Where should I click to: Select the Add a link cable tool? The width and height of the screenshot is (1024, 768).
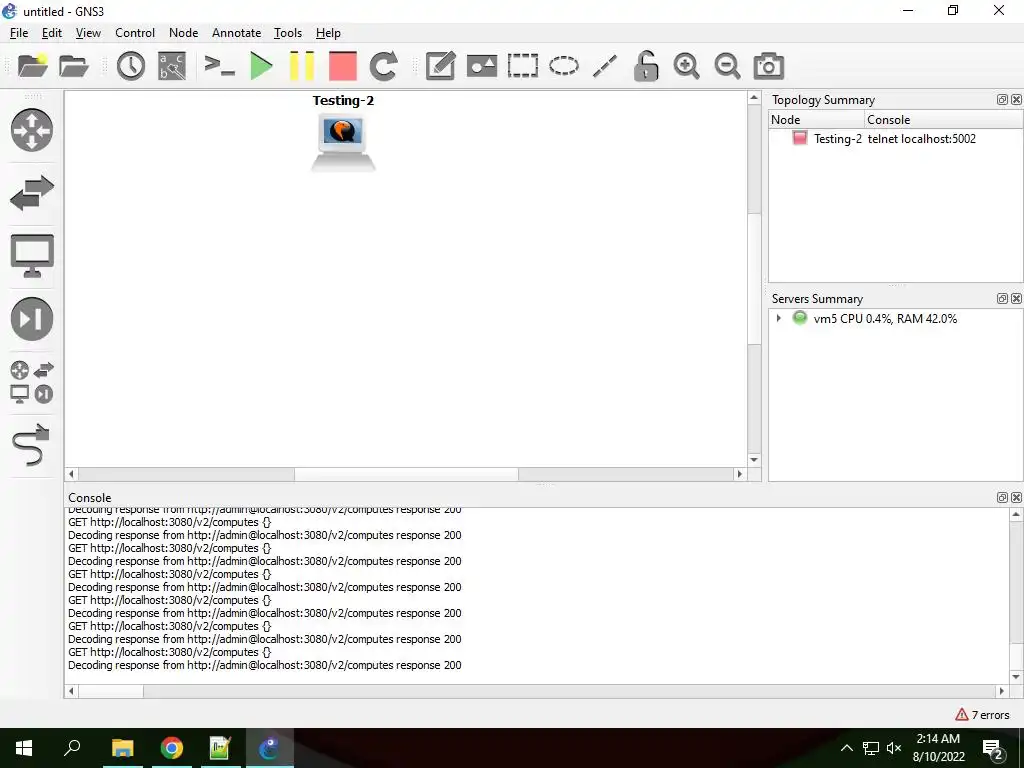coord(31,445)
